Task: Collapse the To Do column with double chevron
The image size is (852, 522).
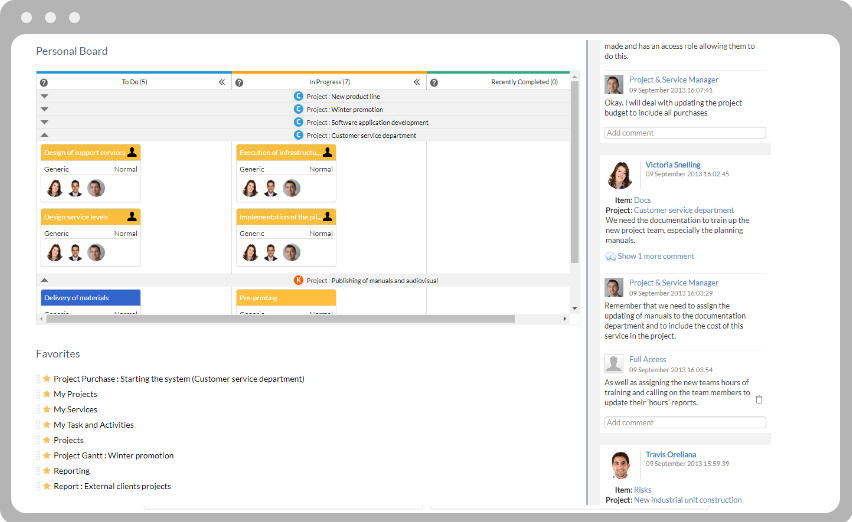Action: pos(222,83)
